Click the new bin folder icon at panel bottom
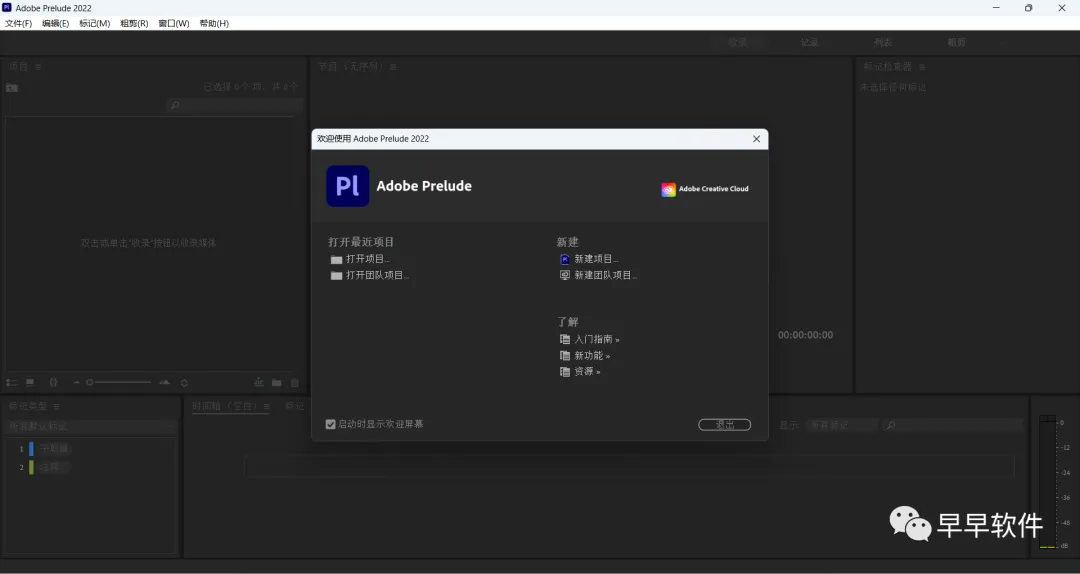This screenshot has width=1080, height=574. tap(276, 382)
